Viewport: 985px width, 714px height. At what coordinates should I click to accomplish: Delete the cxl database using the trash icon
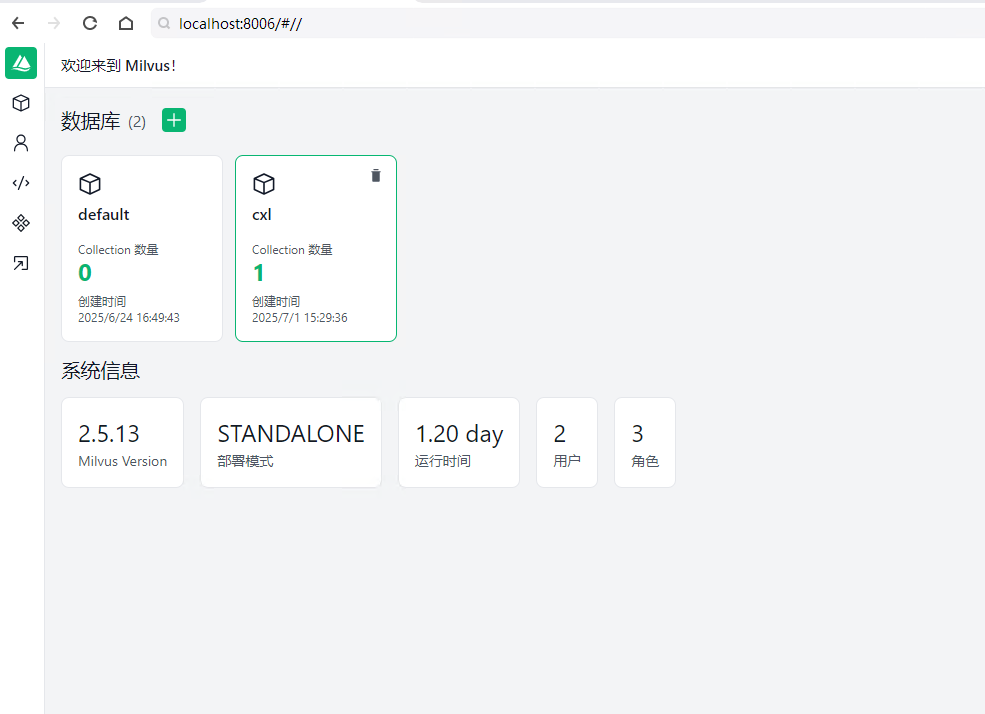[x=376, y=176]
